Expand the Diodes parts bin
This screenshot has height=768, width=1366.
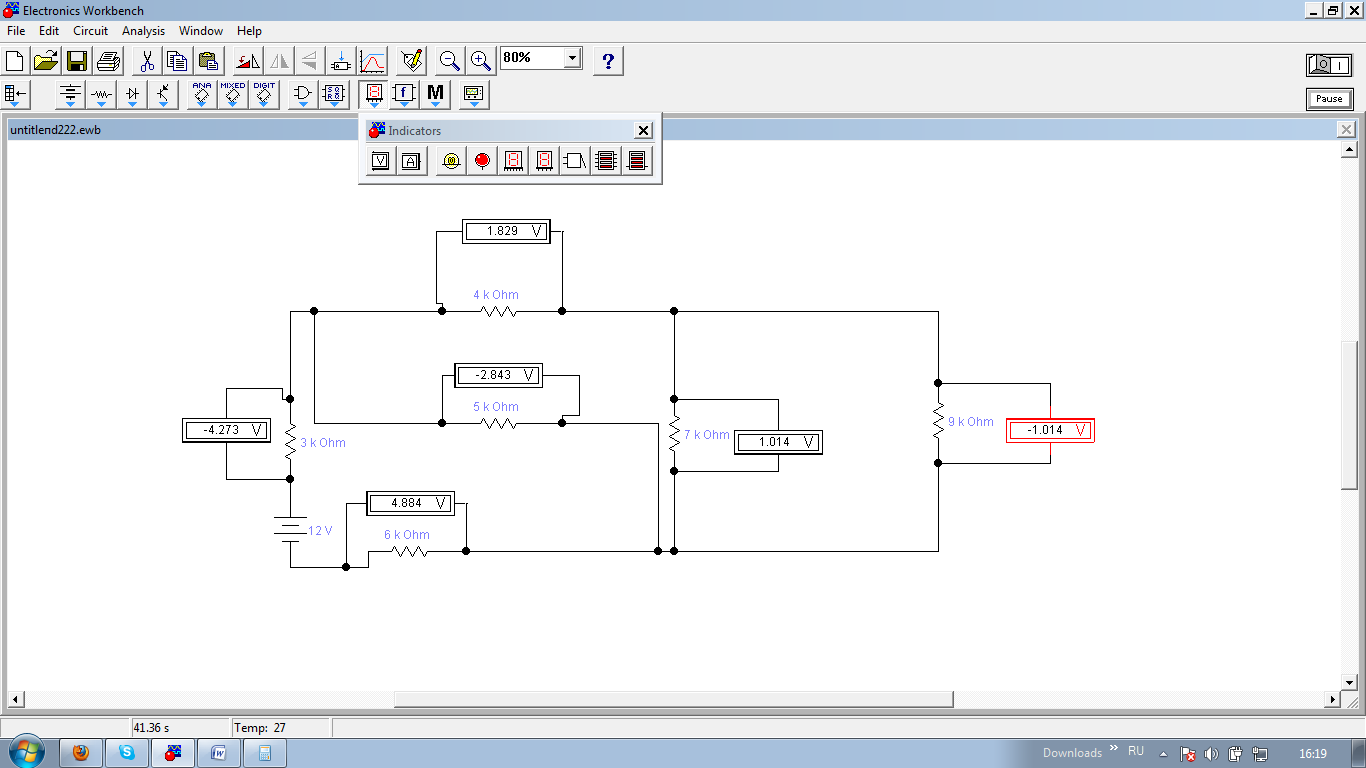click(x=132, y=95)
